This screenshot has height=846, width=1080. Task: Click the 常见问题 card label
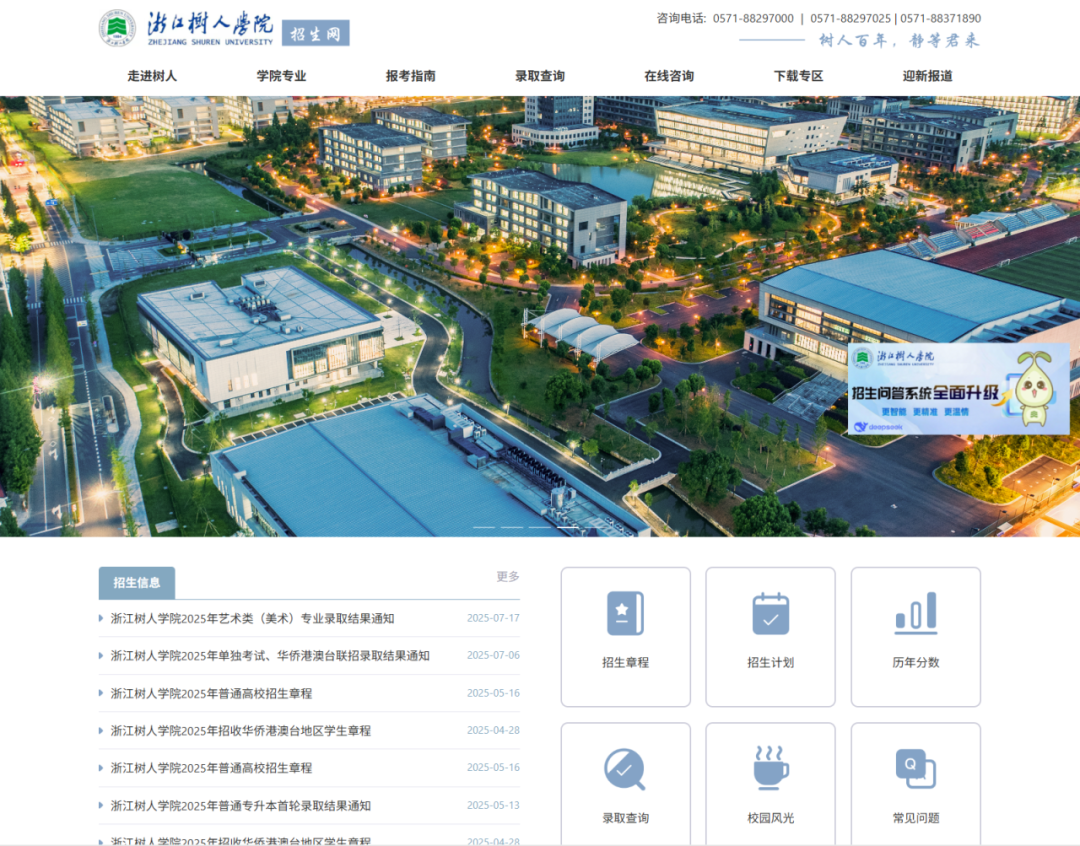(916, 818)
